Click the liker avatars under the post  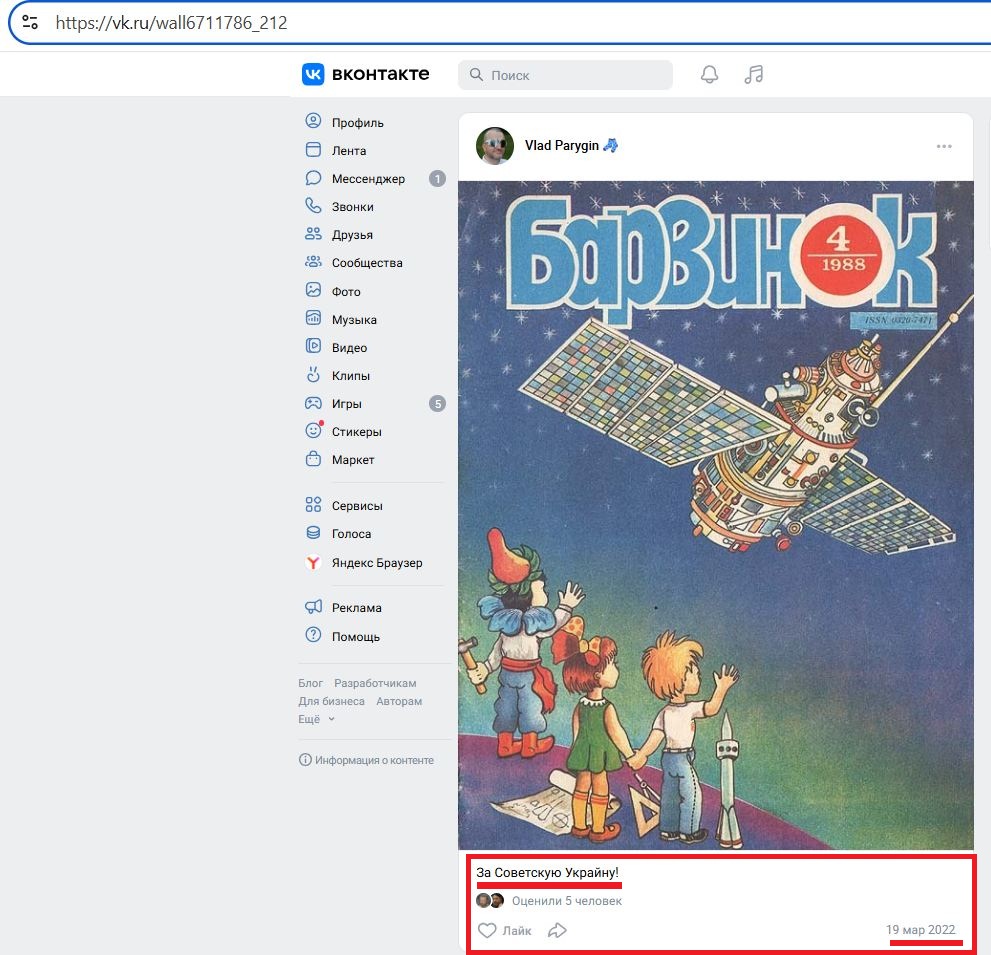490,901
